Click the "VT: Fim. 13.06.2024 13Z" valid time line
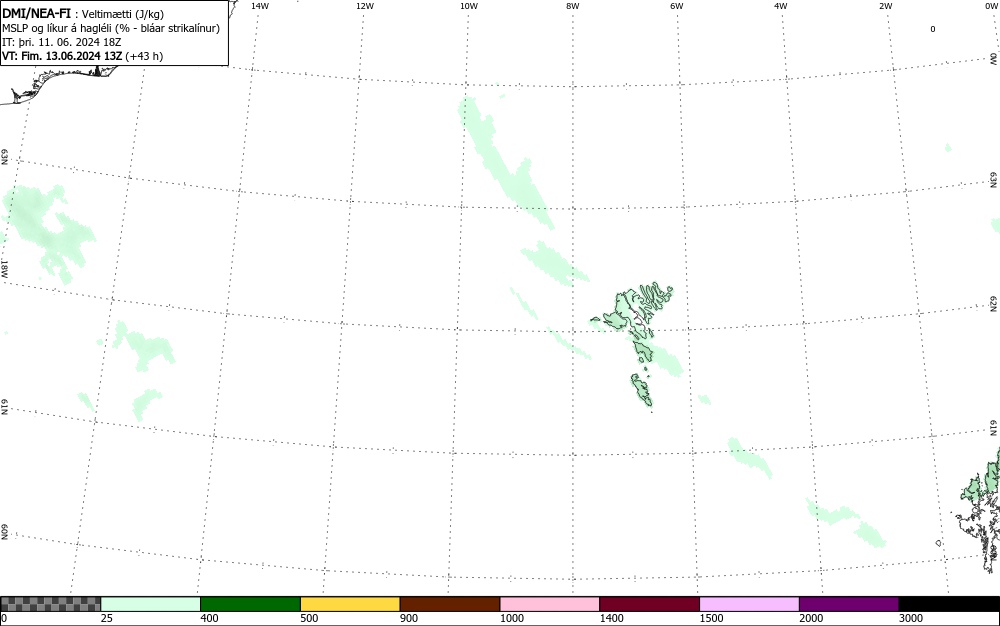Image resolution: width=1000 pixels, height=626 pixels. pyautogui.click(x=82, y=56)
